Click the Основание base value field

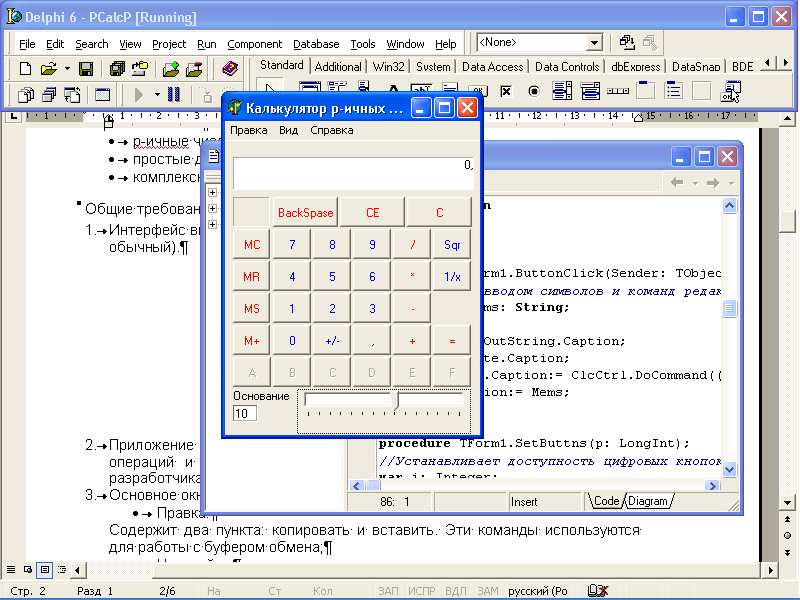coord(245,413)
